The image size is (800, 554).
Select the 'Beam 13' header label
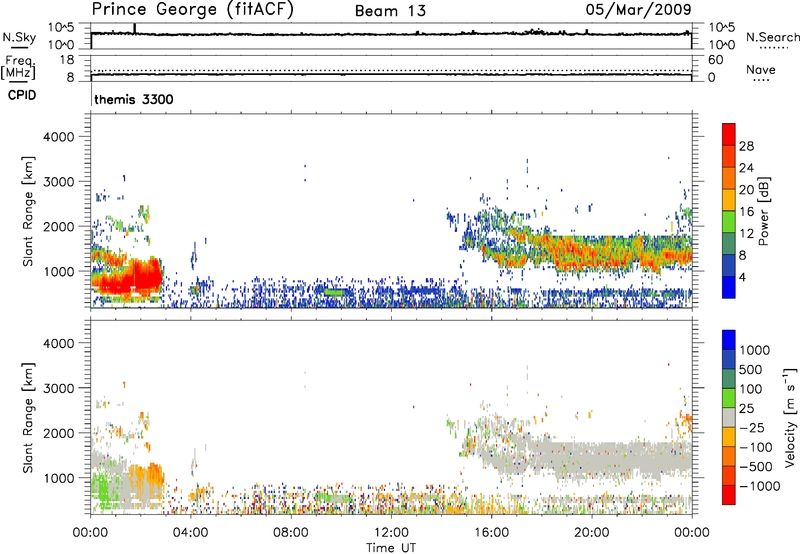tap(390, 11)
